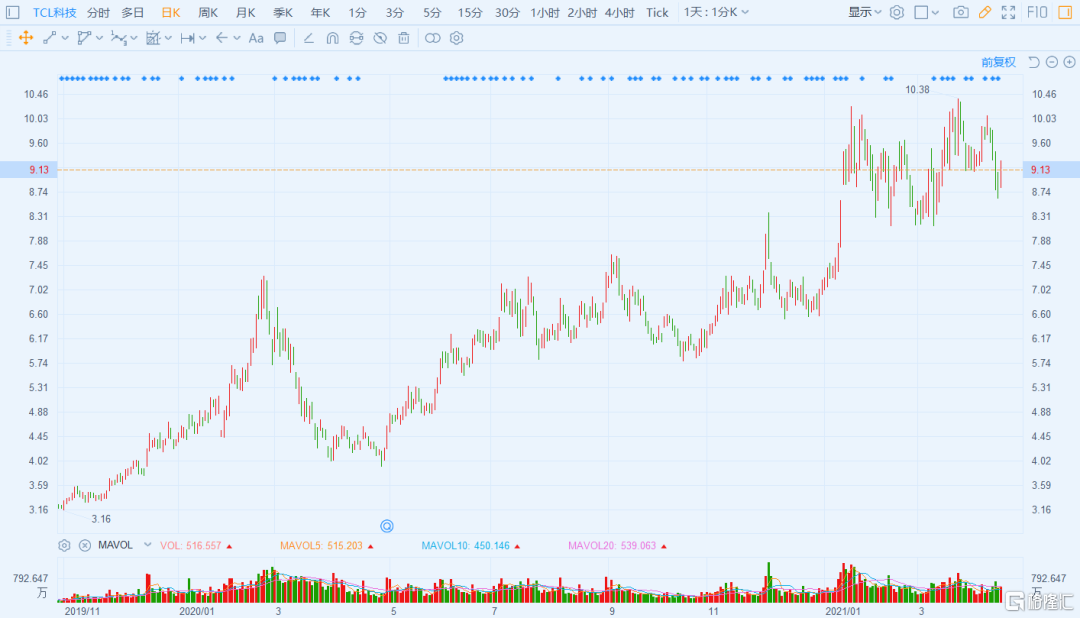1080x618 pixels.
Task: Remove the MAVOL indicator with its X icon
Action: click(x=85, y=546)
